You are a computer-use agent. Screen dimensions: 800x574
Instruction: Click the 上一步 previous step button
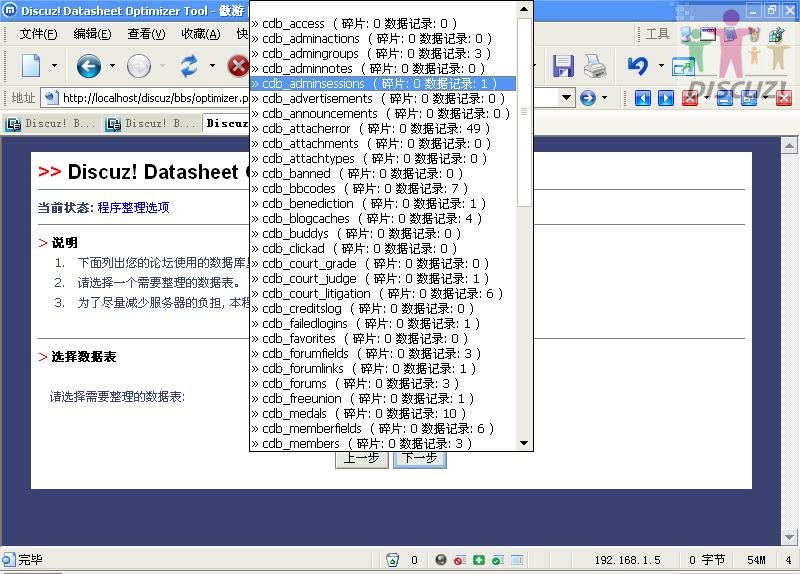pyautogui.click(x=362, y=458)
